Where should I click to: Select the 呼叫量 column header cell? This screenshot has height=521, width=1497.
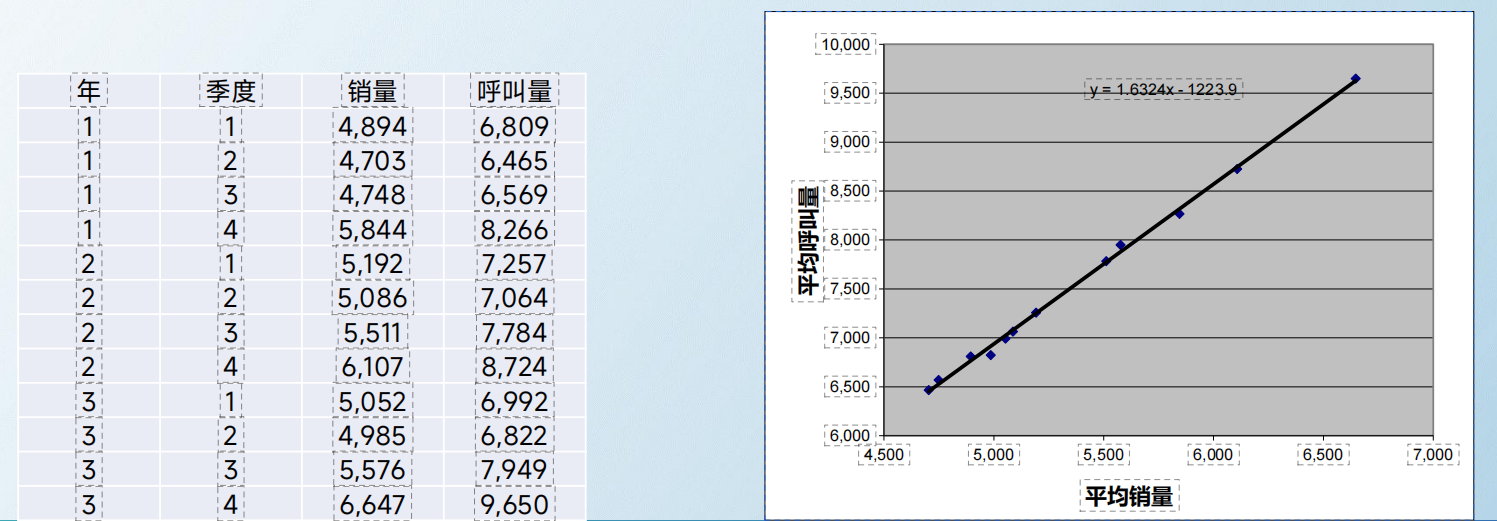pyautogui.click(x=515, y=92)
